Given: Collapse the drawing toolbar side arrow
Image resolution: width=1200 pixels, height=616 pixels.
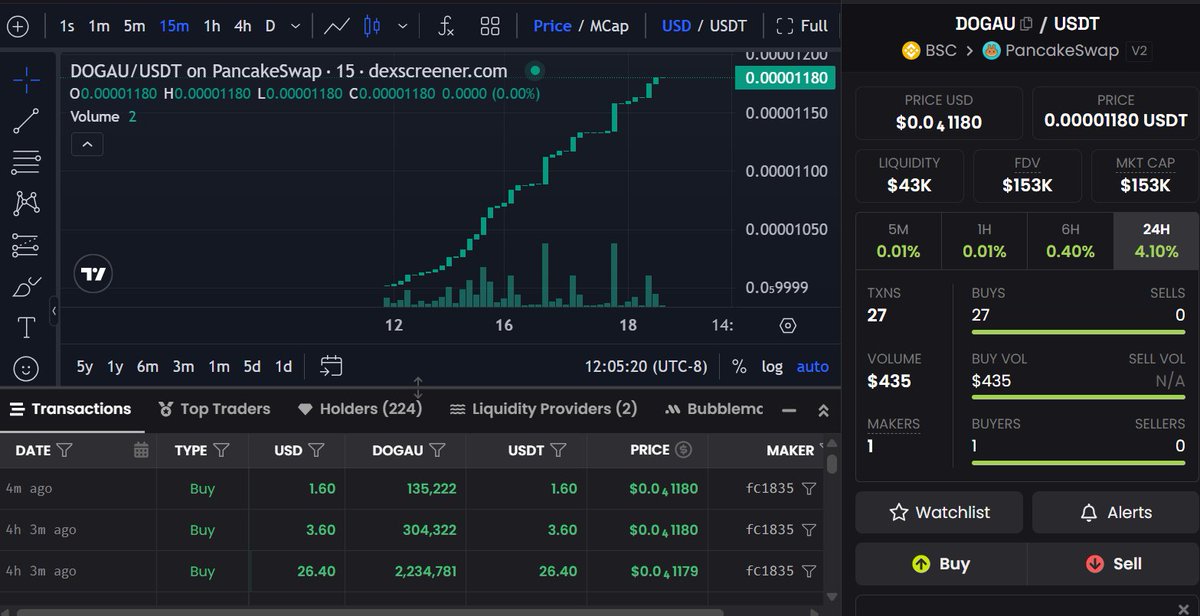Looking at the screenshot, I should 54,311.
